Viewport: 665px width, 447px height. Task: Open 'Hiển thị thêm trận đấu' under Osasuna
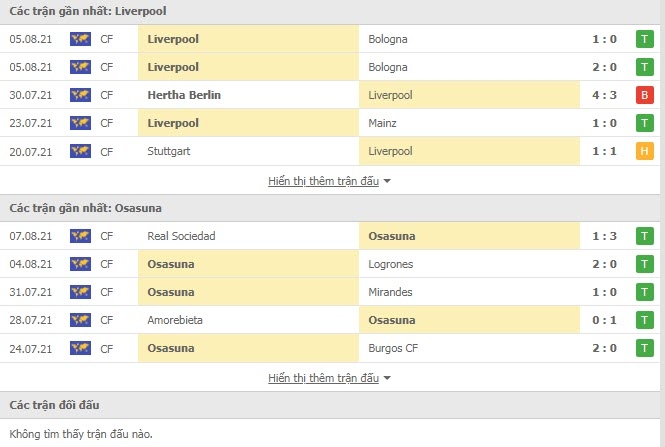[x=323, y=378]
